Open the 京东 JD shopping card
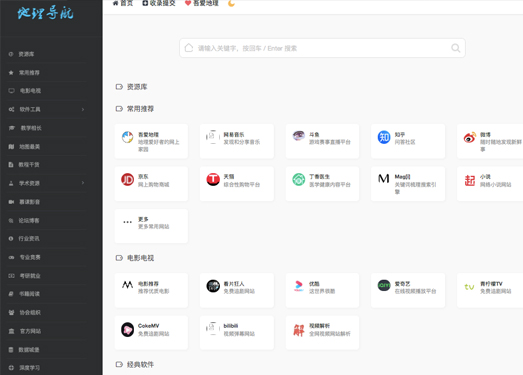This screenshot has height=375, width=523. pos(151,183)
